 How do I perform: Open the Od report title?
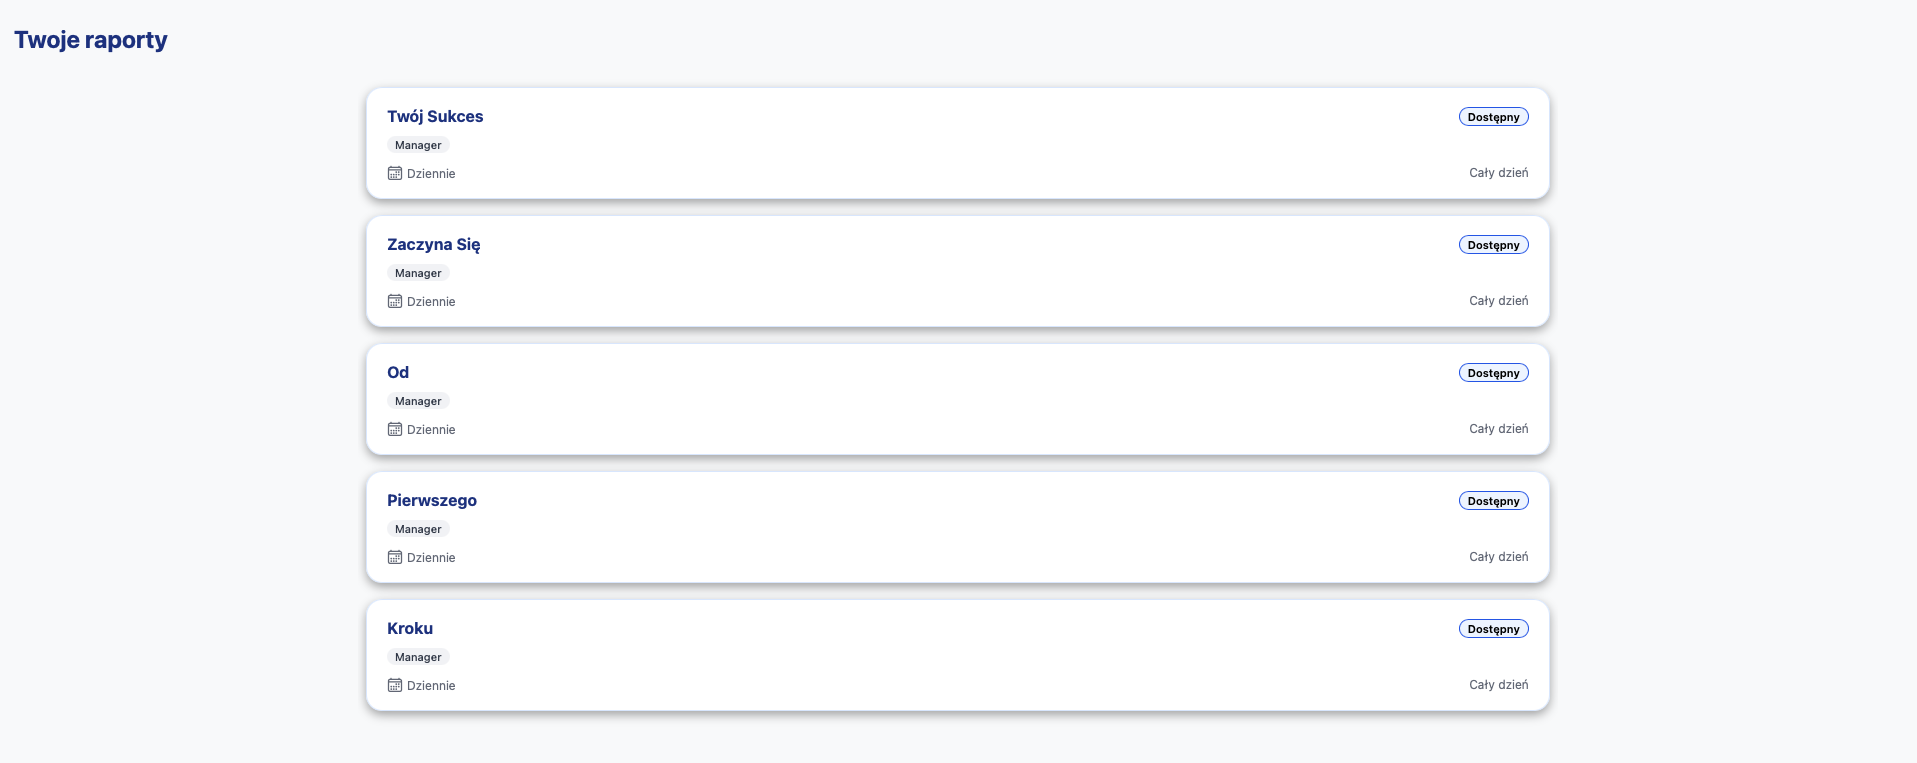[398, 372]
